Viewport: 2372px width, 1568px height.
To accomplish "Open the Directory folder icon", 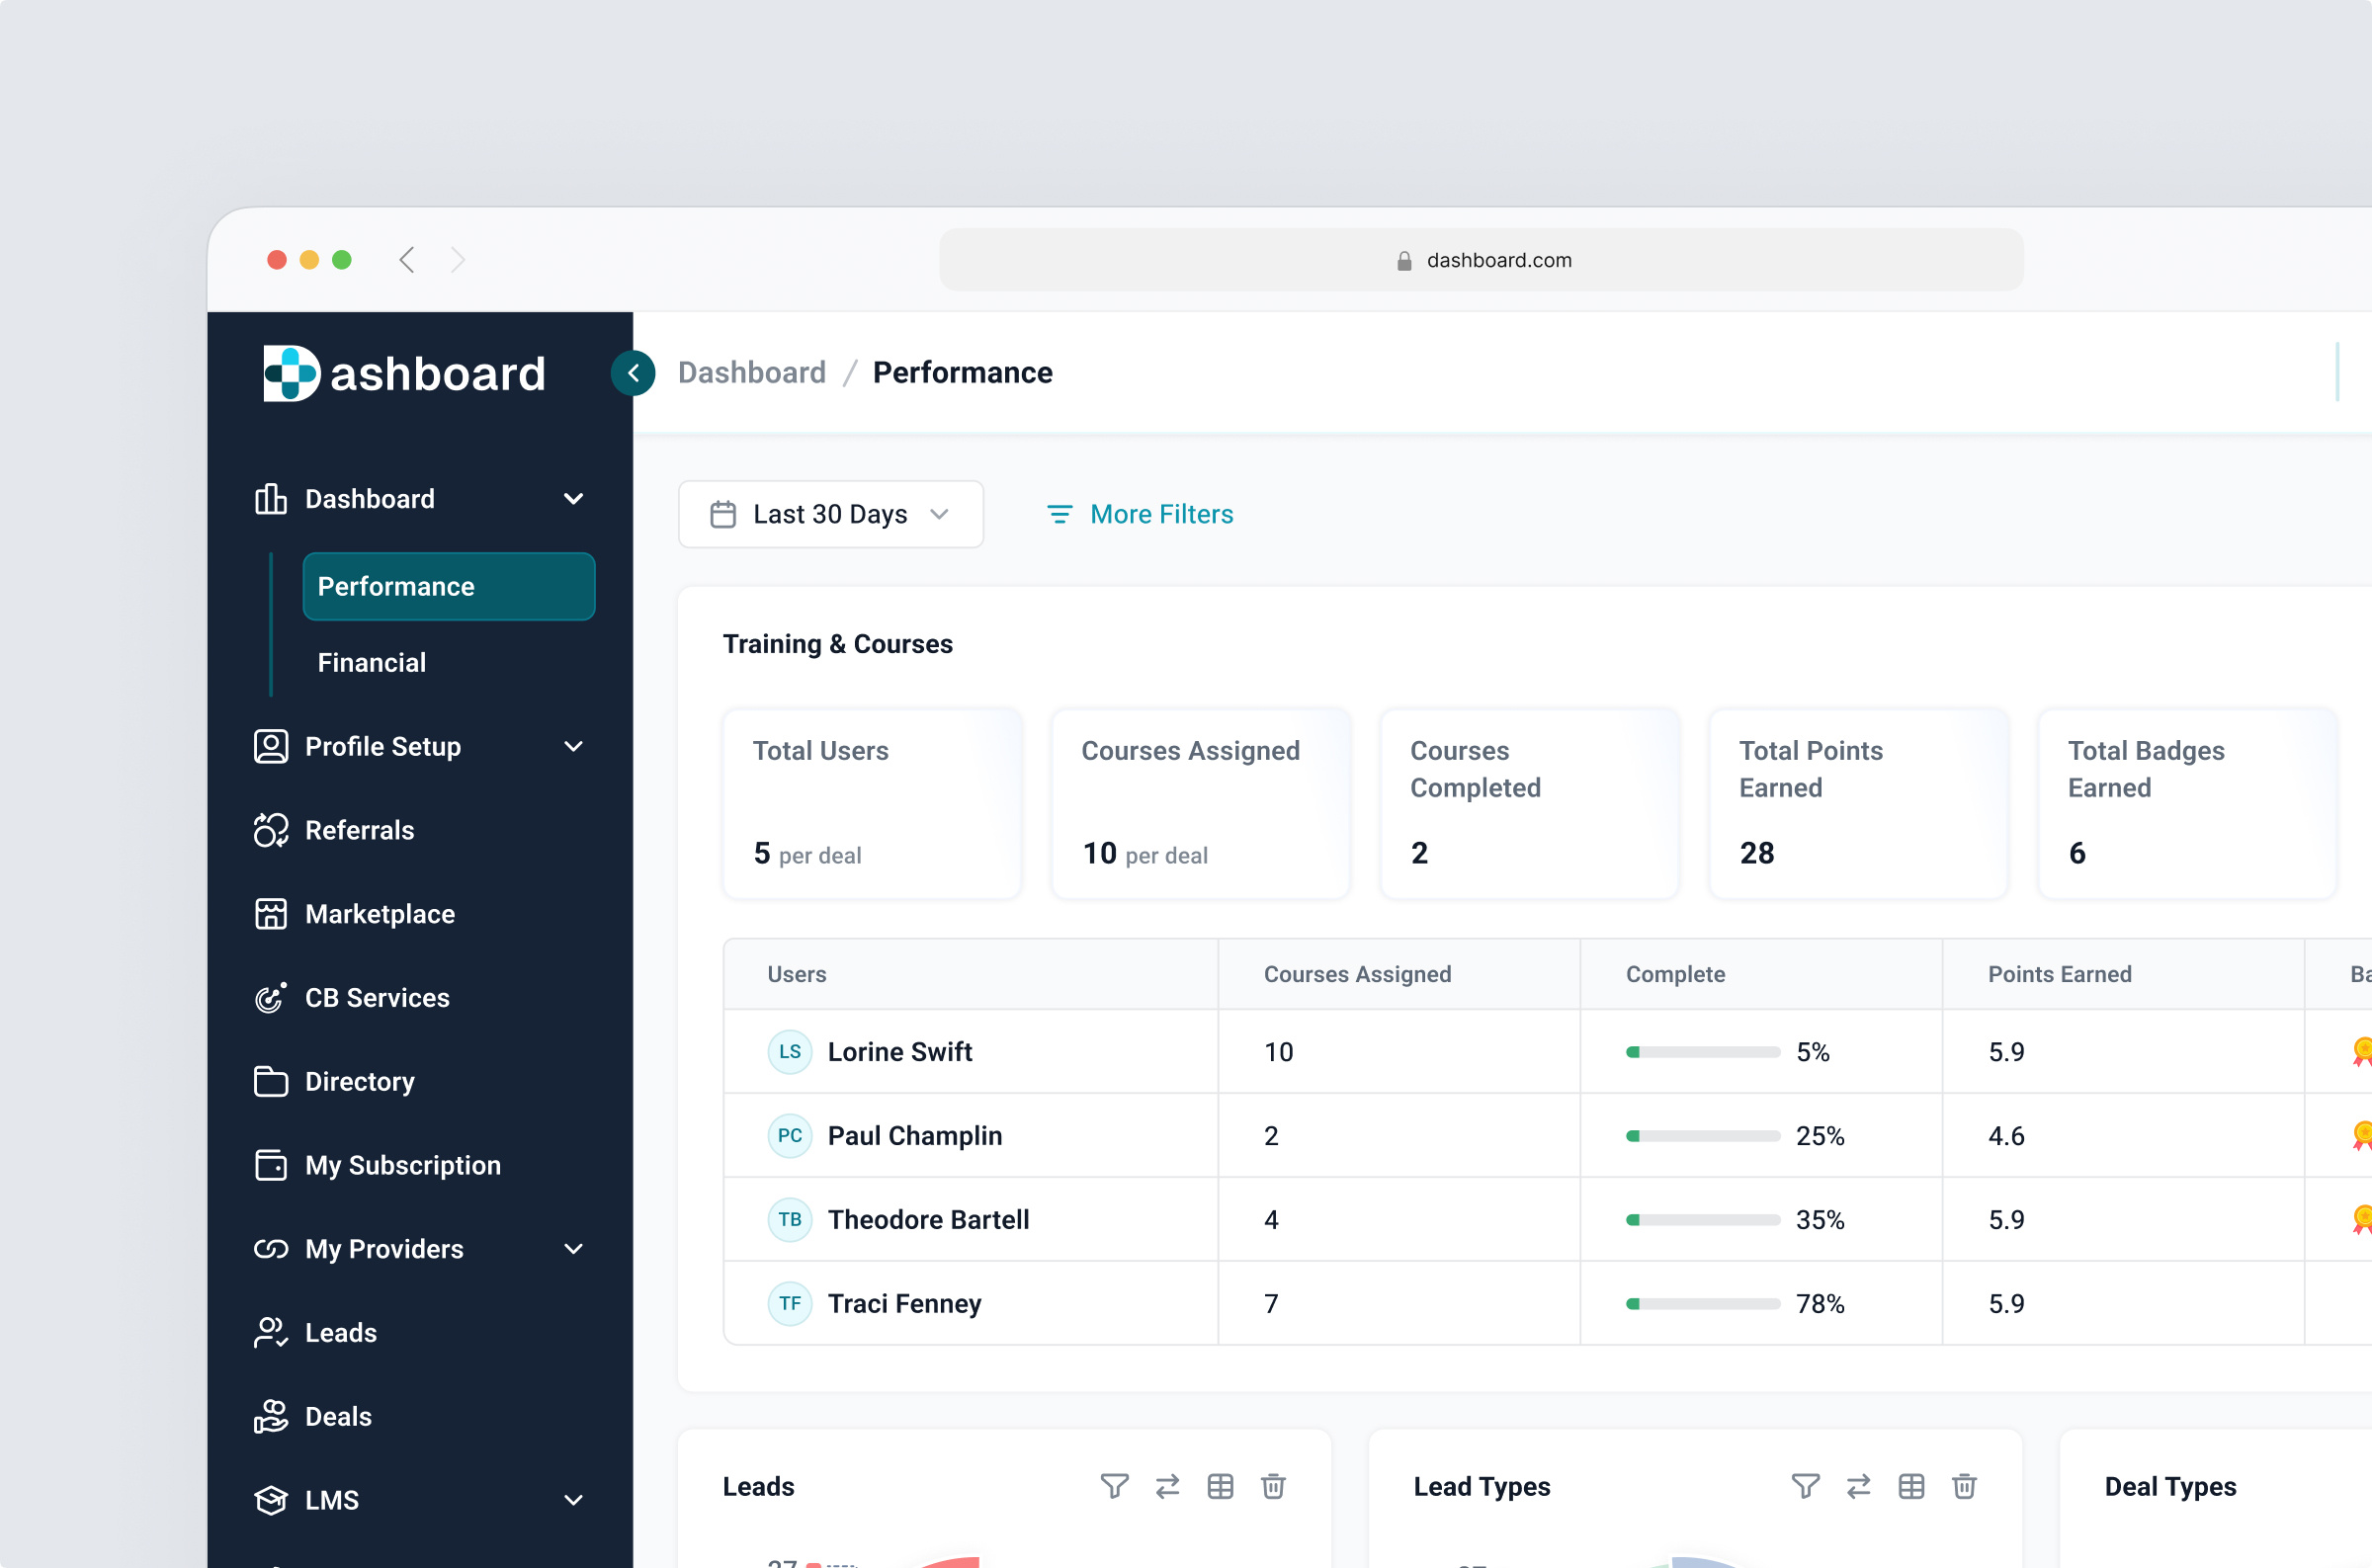I will click(270, 1081).
